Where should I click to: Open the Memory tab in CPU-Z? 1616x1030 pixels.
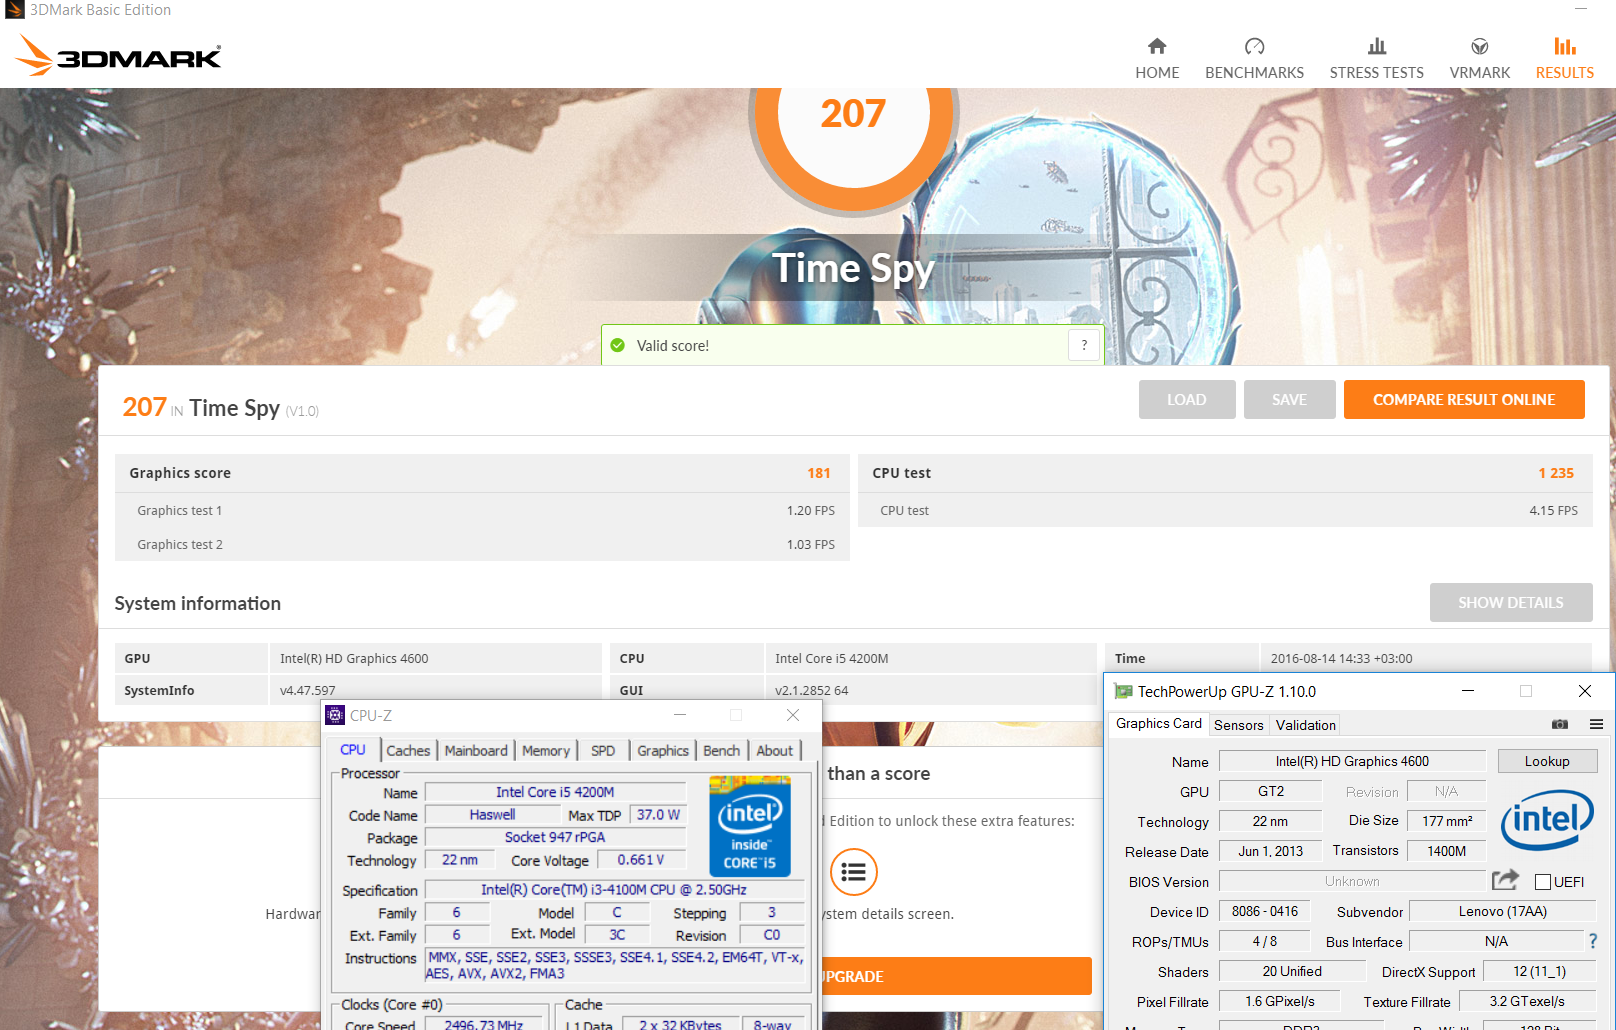[546, 751]
